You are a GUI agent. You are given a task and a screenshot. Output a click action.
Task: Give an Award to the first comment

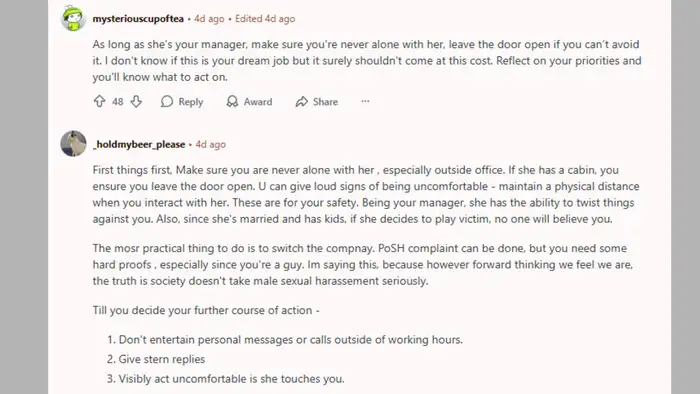pyautogui.click(x=249, y=102)
